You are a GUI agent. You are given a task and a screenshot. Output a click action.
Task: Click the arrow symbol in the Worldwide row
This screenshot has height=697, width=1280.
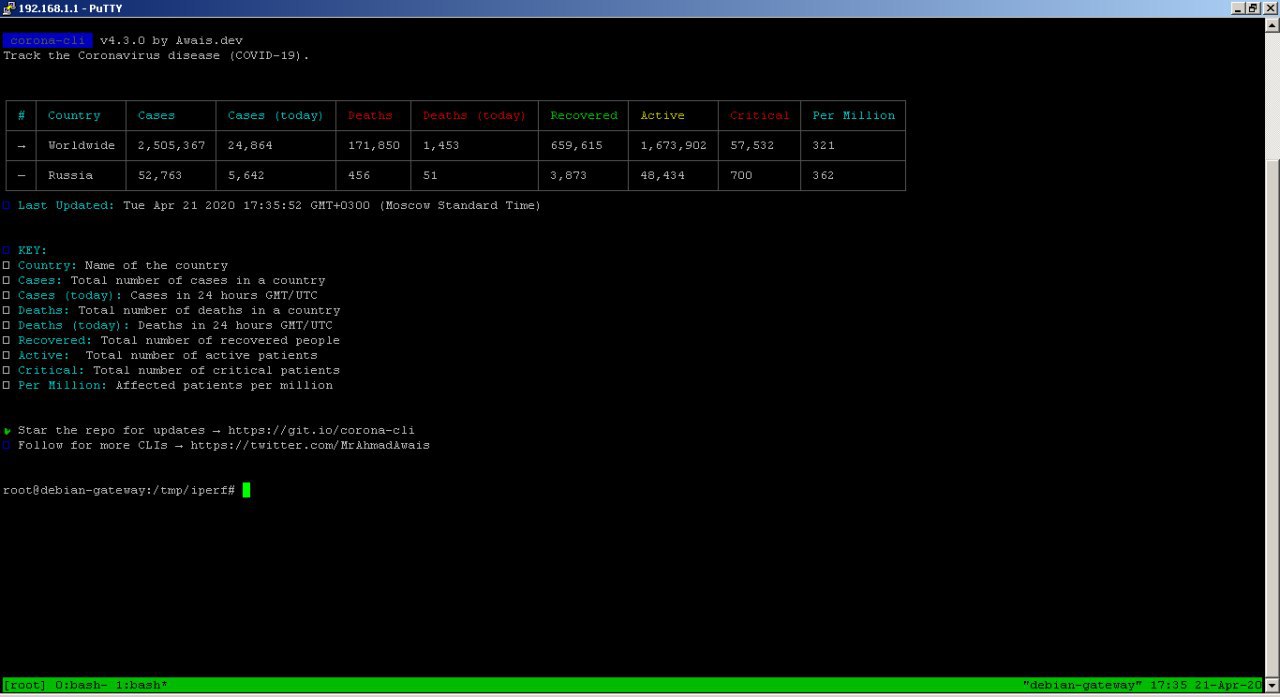coord(21,146)
